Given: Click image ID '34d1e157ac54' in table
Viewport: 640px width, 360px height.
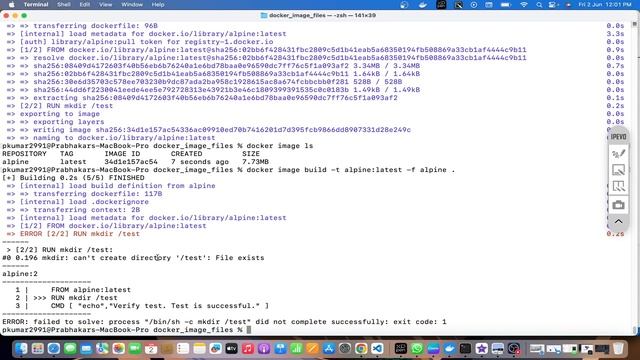Looking at the screenshot, I should coord(131,162).
